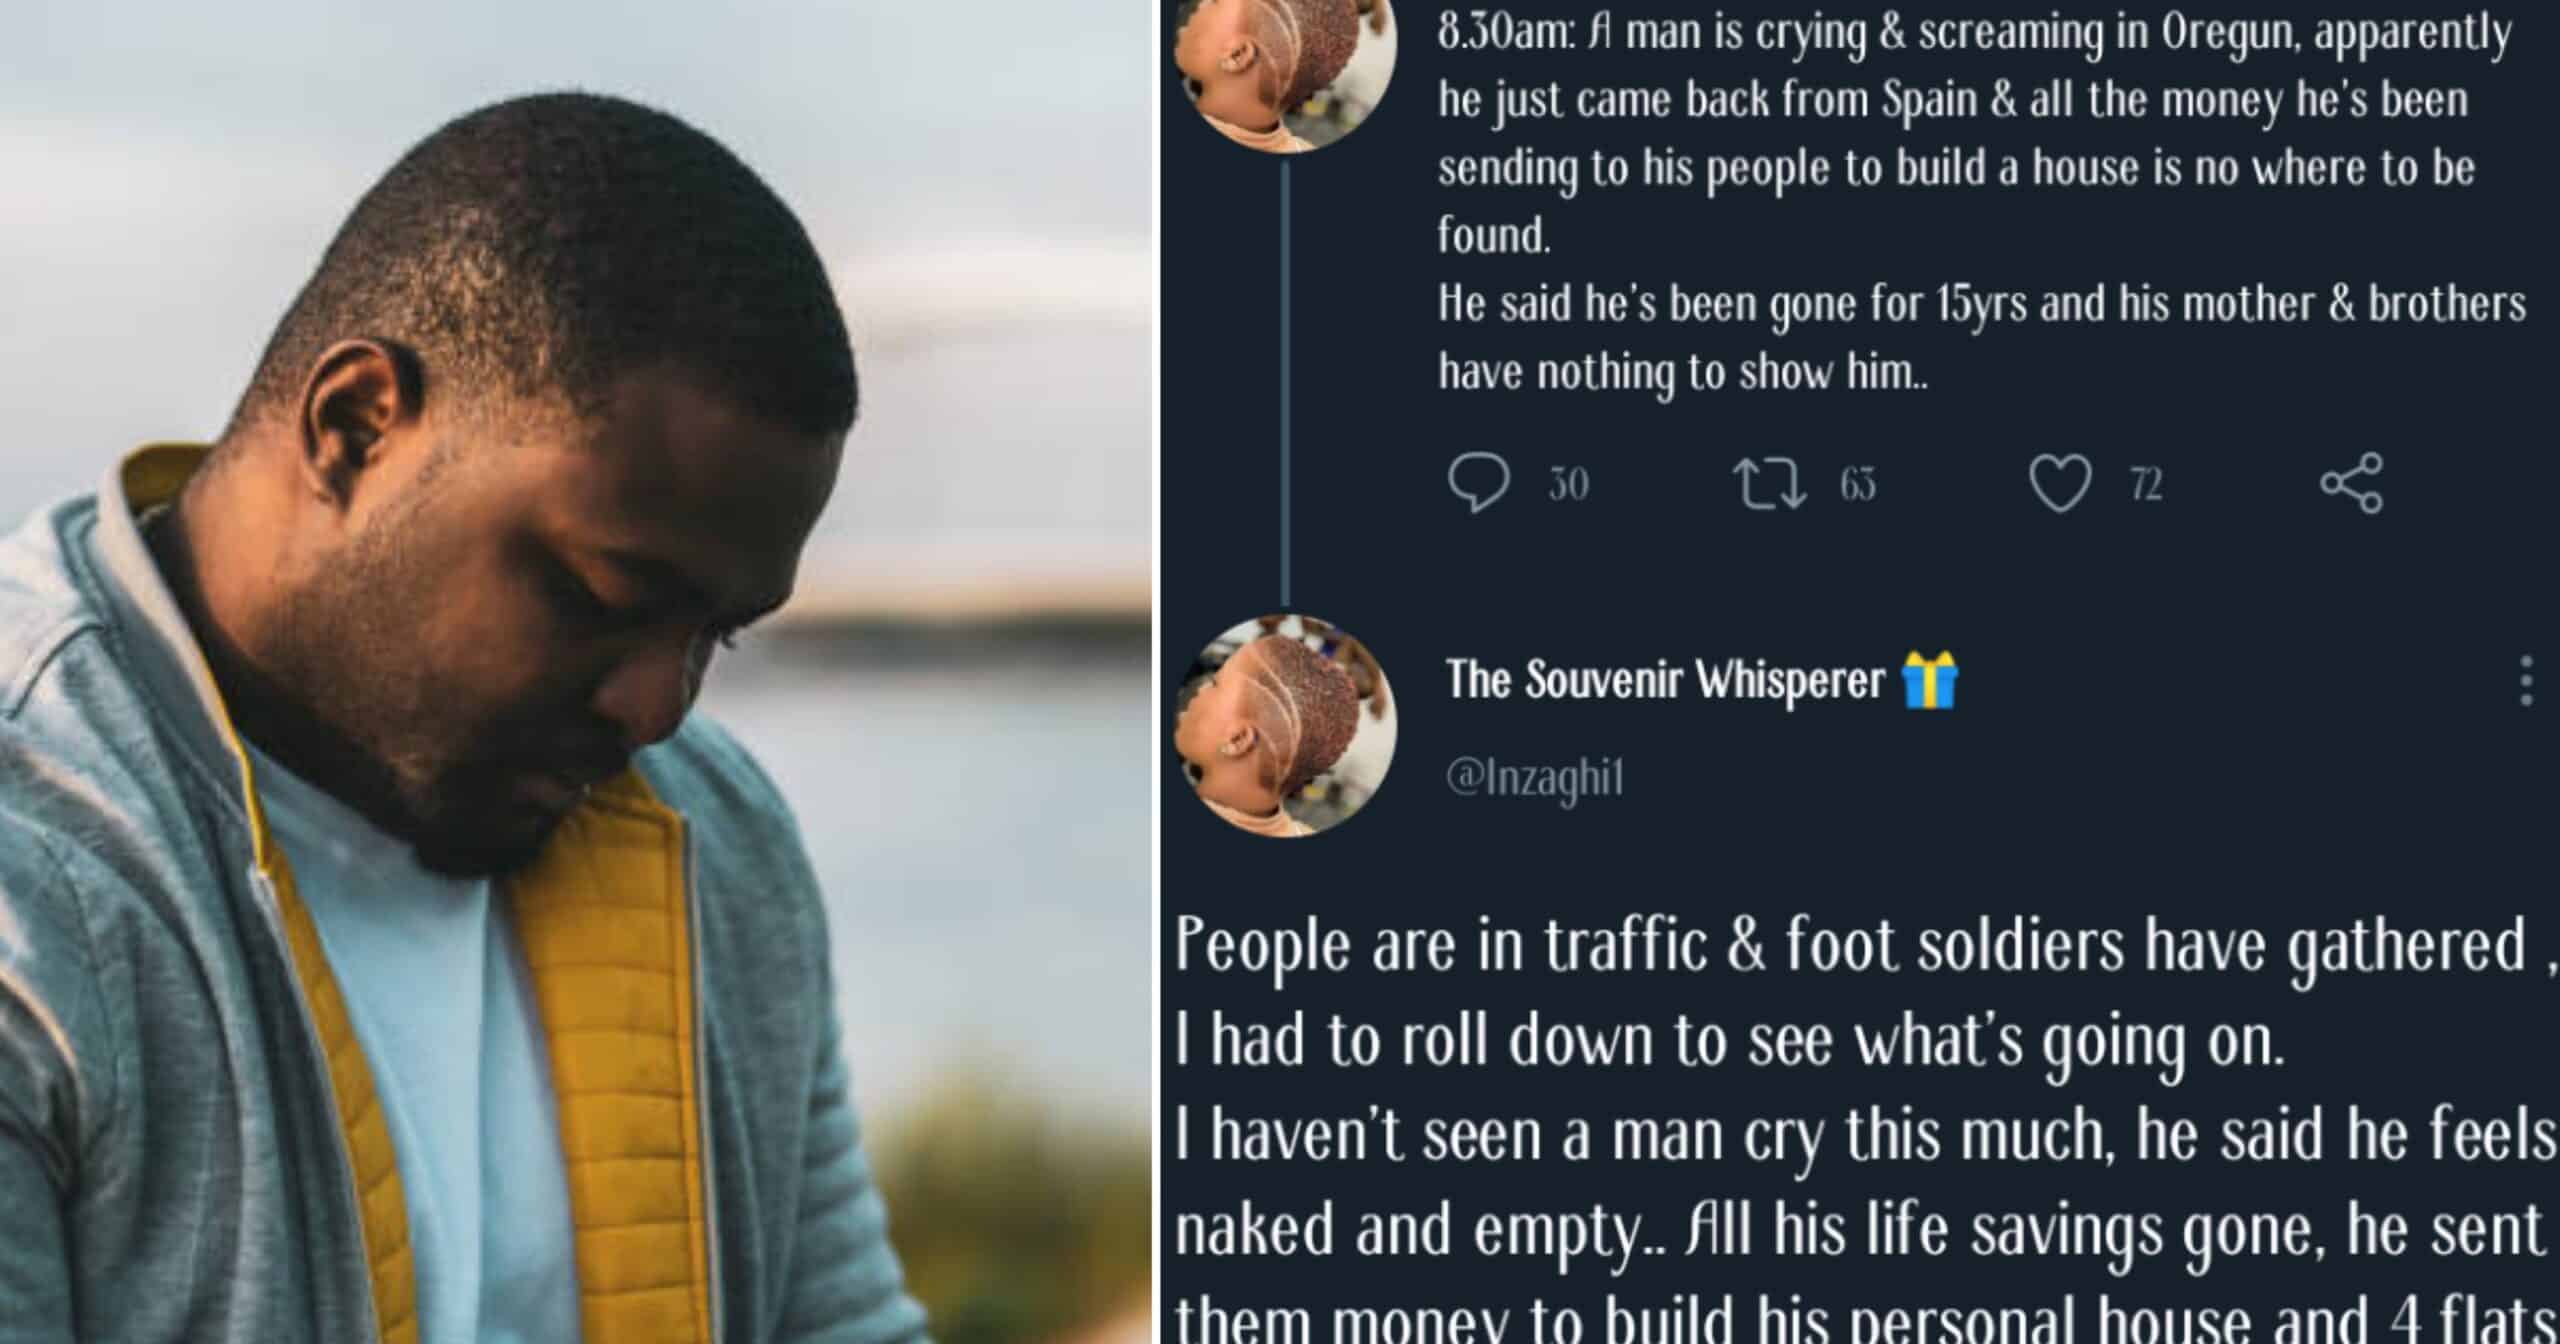View the 30 replies count
This screenshot has height=1344, width=2560.
click(1568, 486)
